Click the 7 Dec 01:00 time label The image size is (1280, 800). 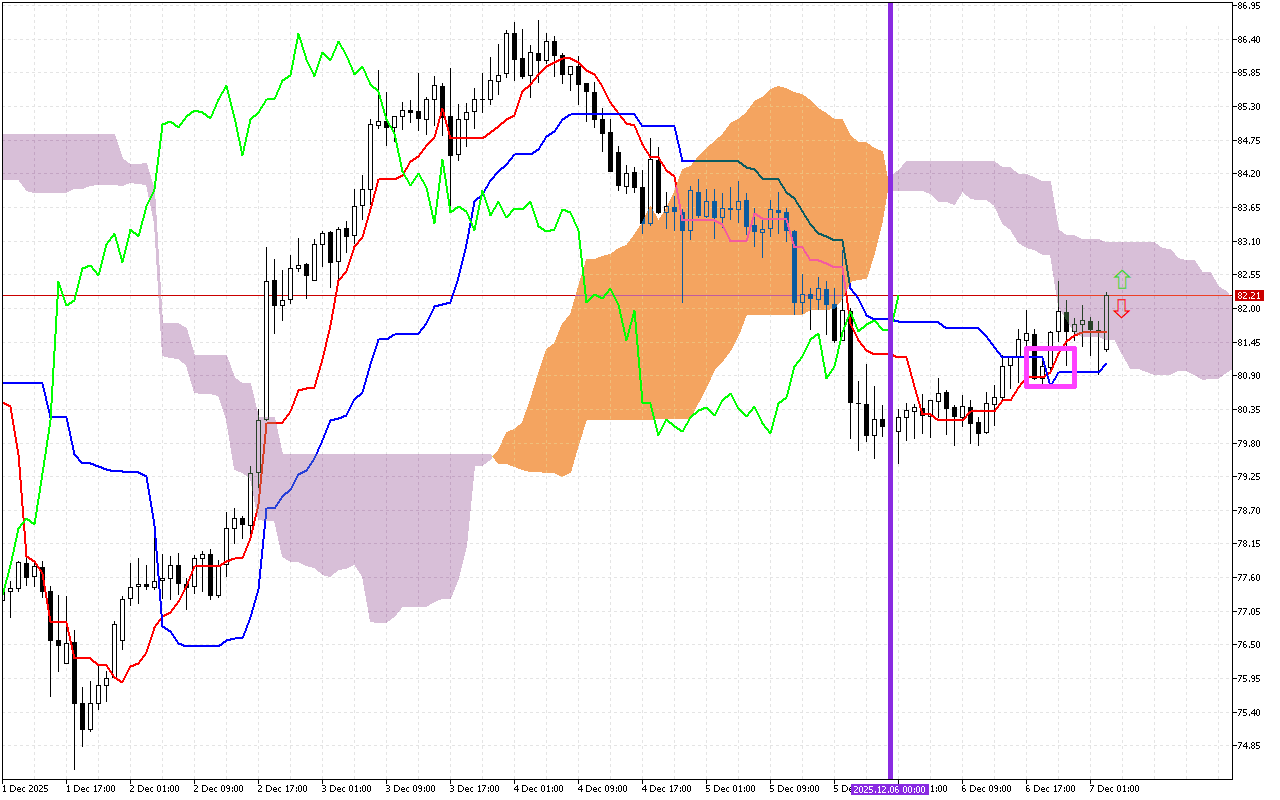[1115, 789]
